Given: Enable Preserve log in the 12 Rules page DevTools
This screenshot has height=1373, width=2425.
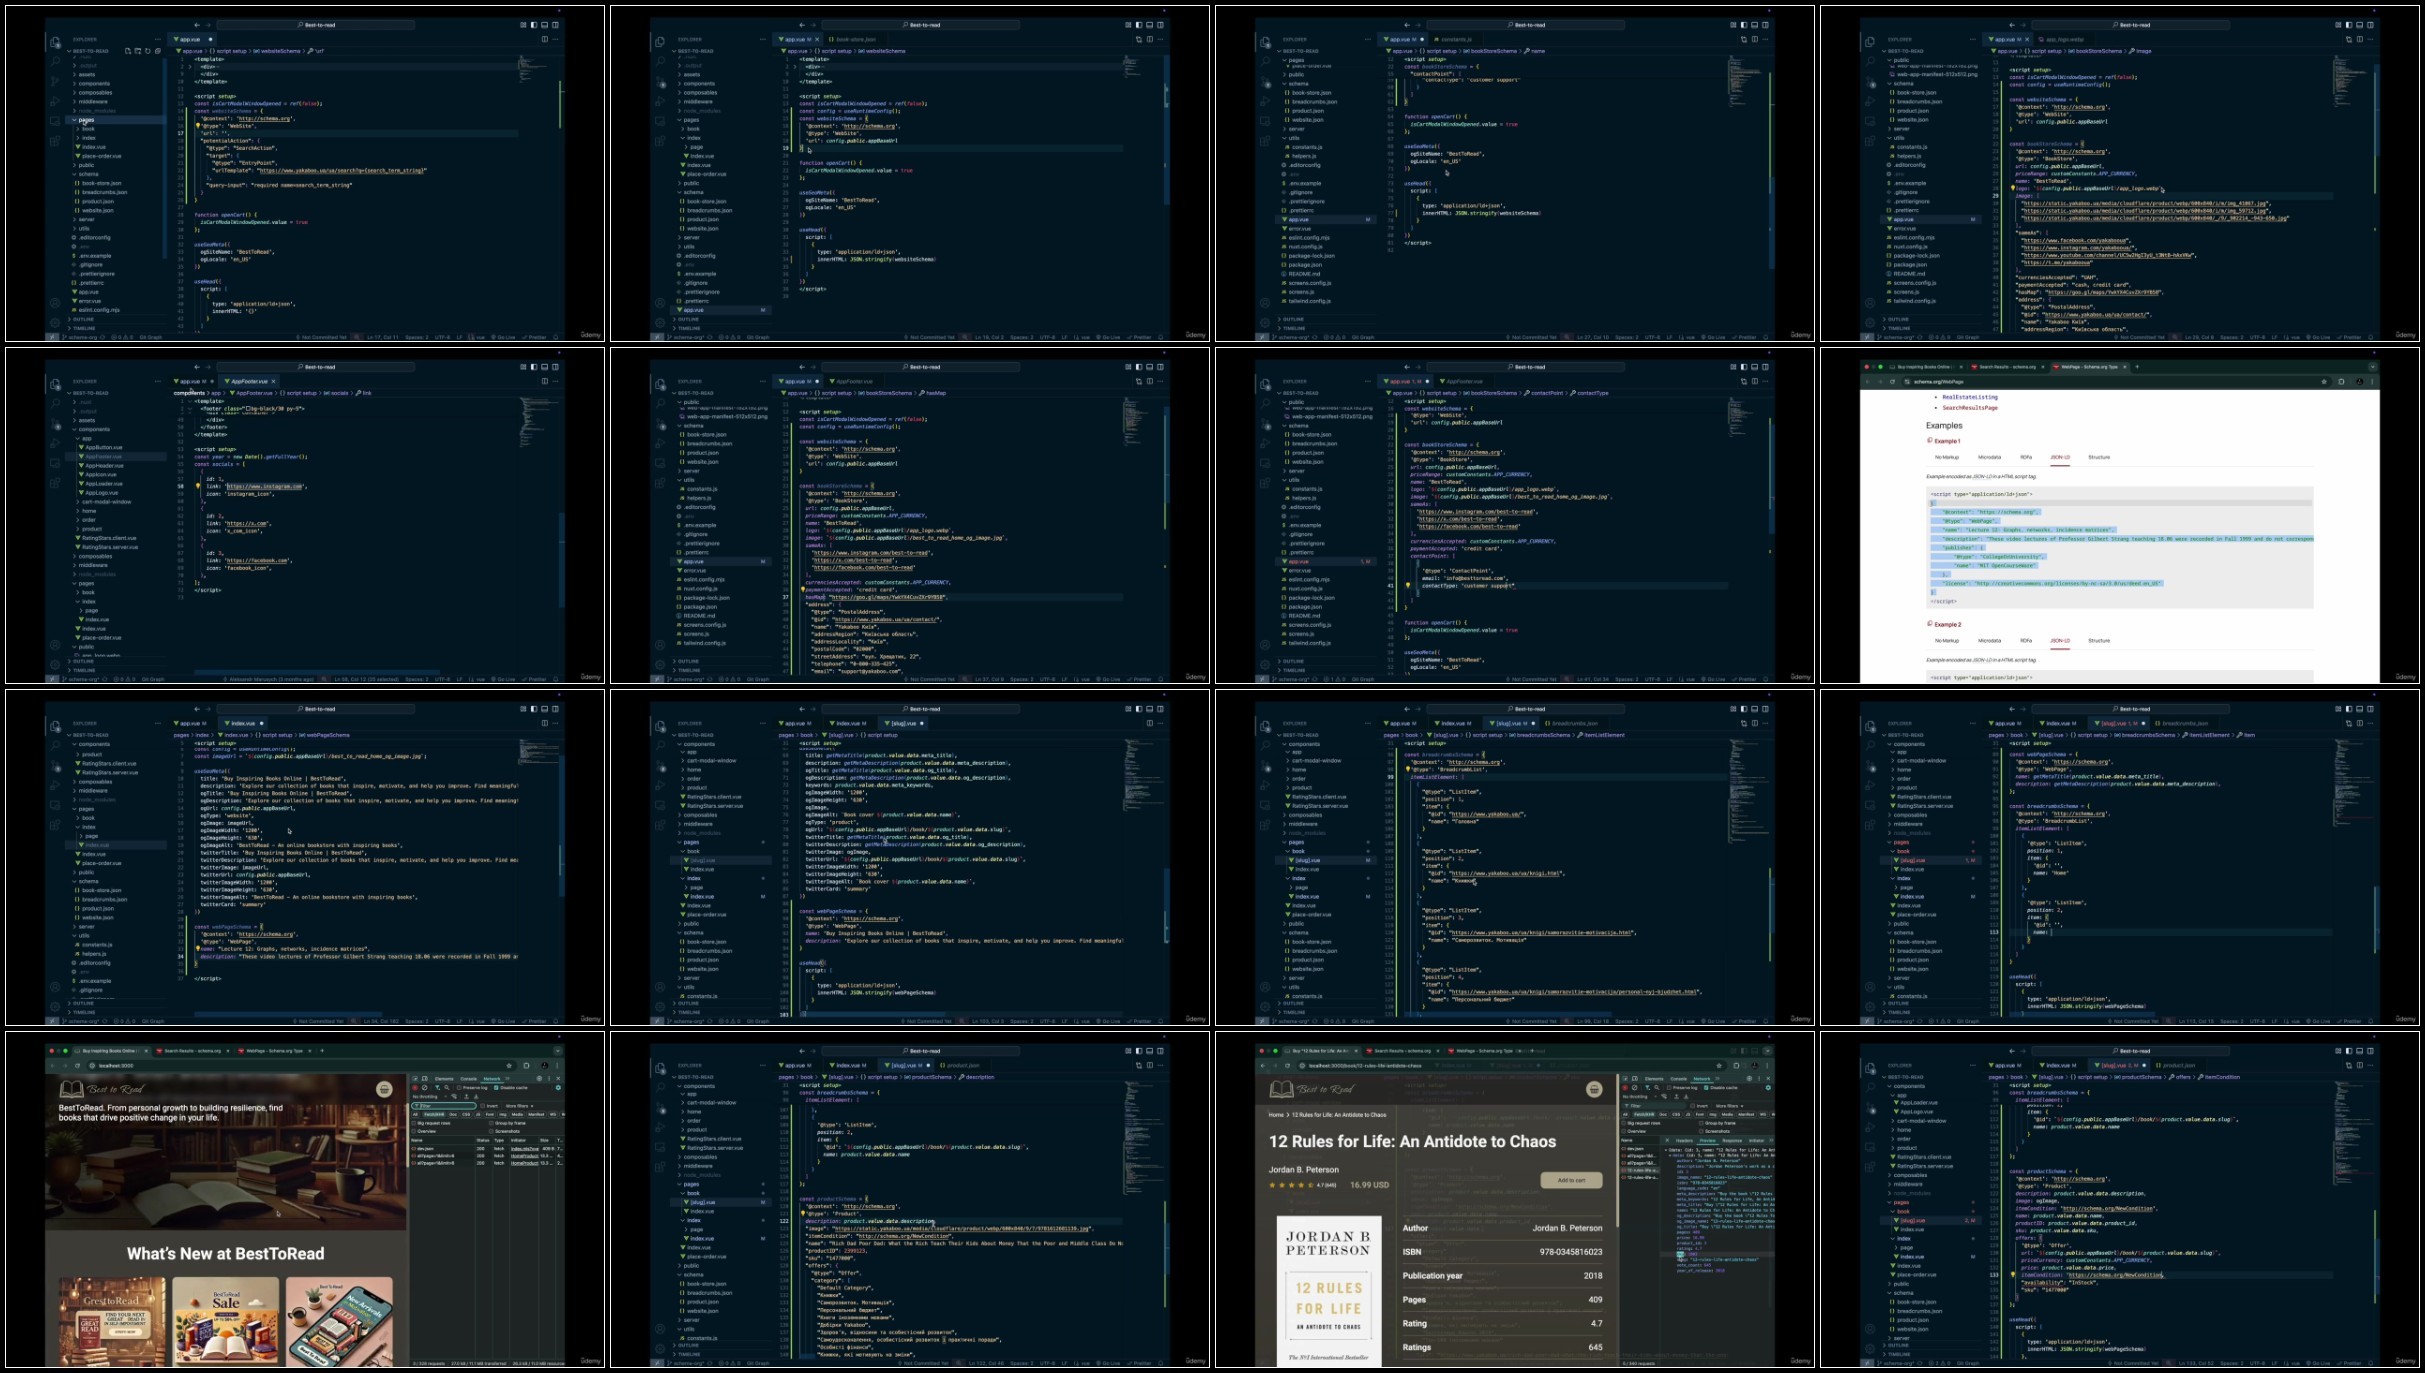Looking at the screenshot, I should point(1669,1088).
